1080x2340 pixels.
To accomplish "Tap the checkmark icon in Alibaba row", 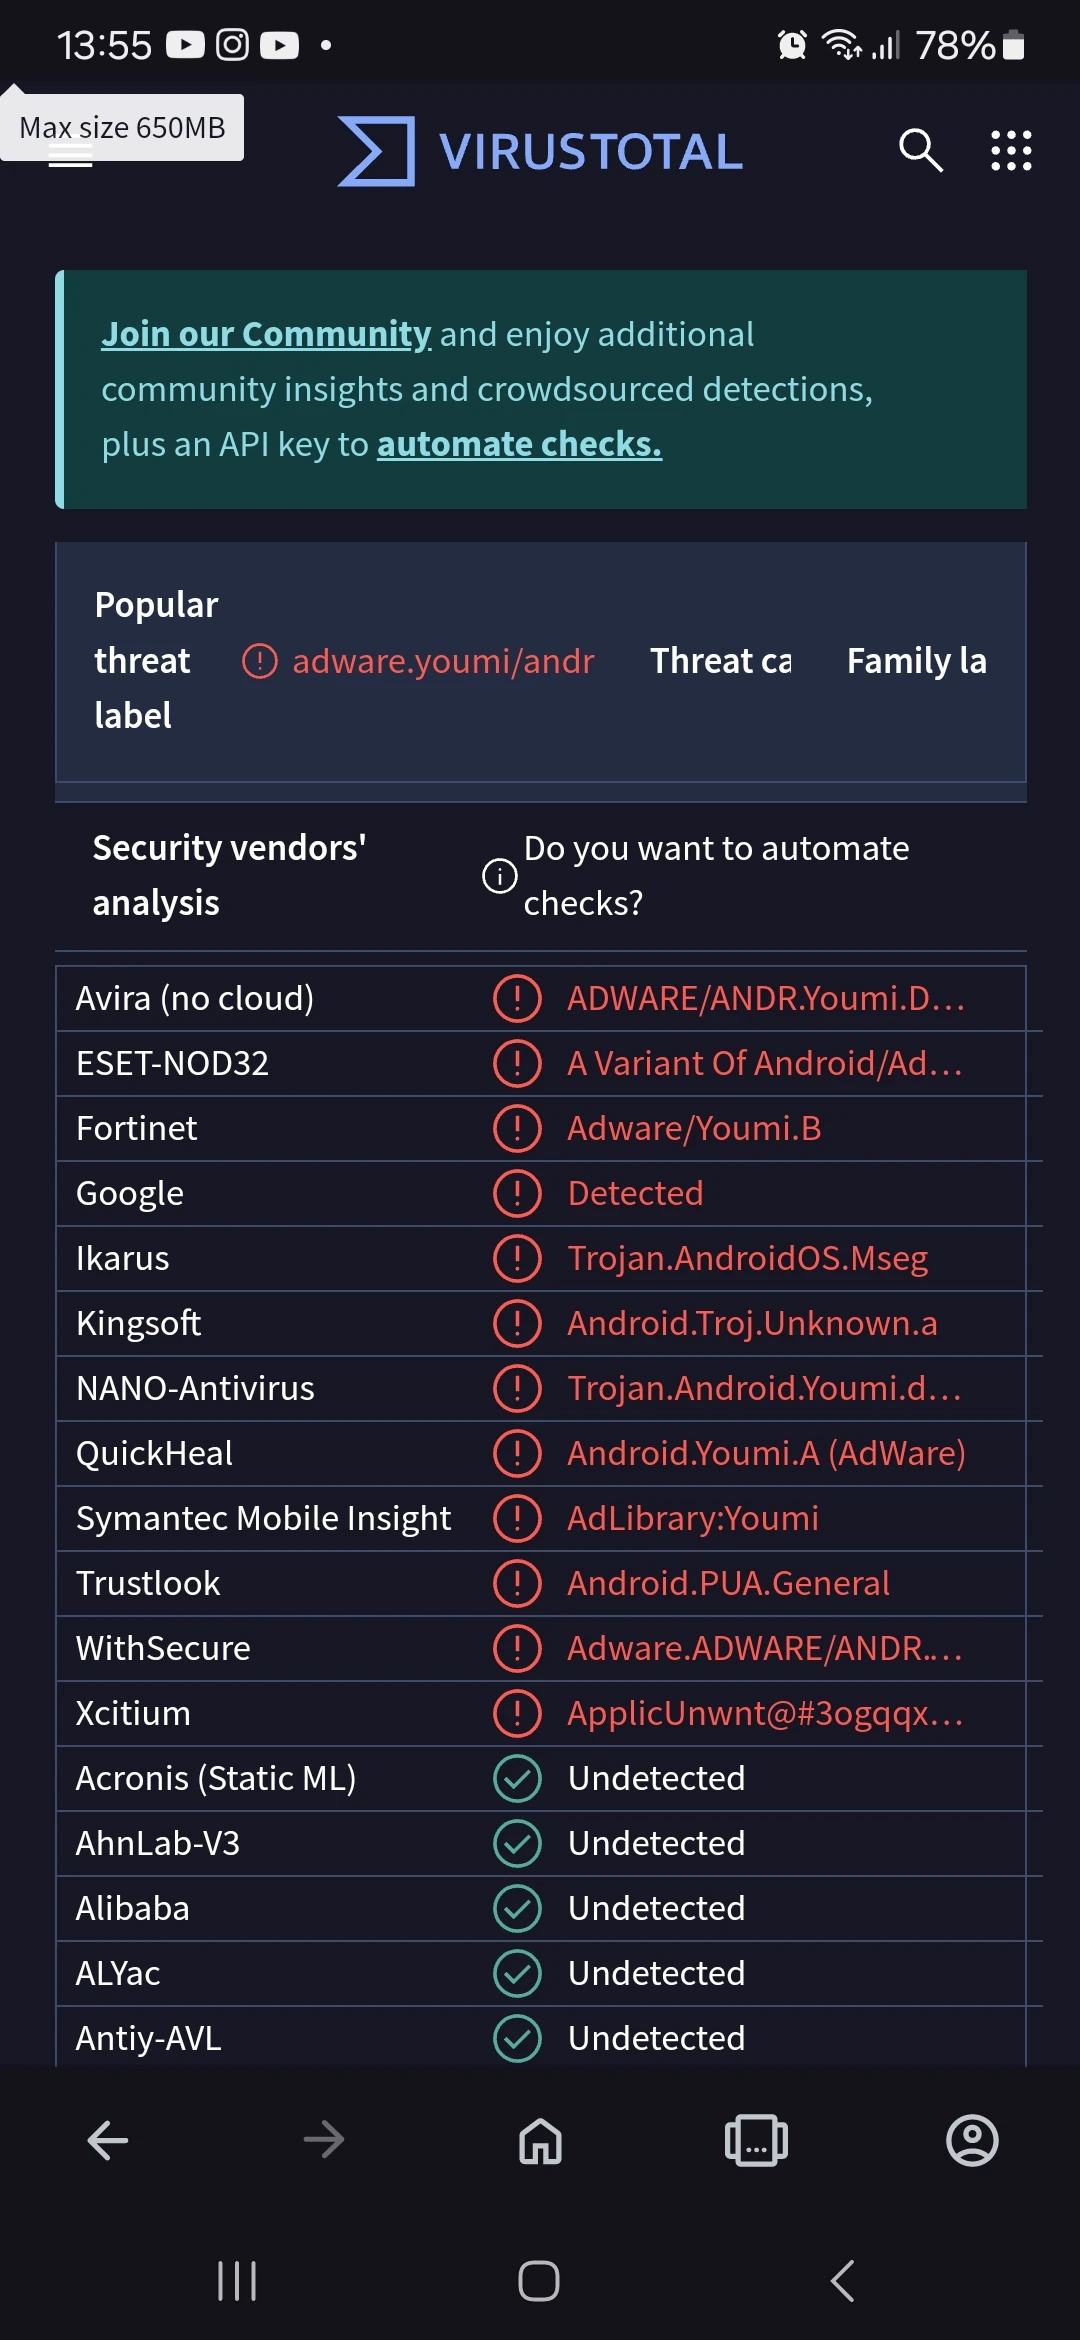I will point(517,1908).
